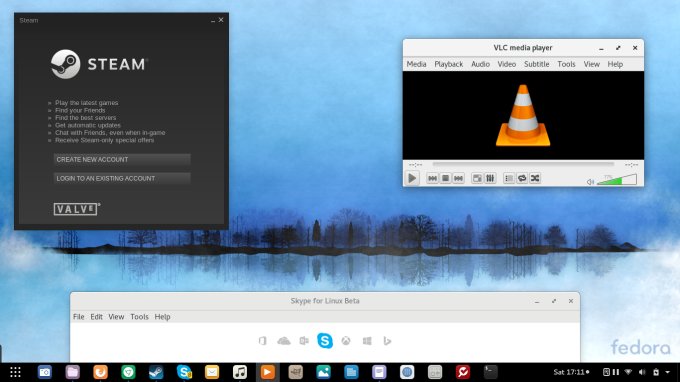Toggle fullscreen video in VLC
Image resolution: width=680 pixels, height=382 pixels.
click(x=477, y=178)
